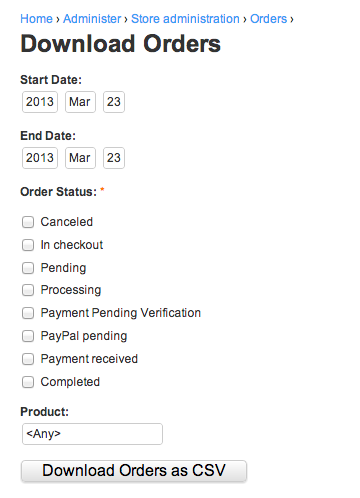The width and height of the screenshot is (360, 498).
Task: Enable the In checkout checkbox
Action: [x=28, y=245]
